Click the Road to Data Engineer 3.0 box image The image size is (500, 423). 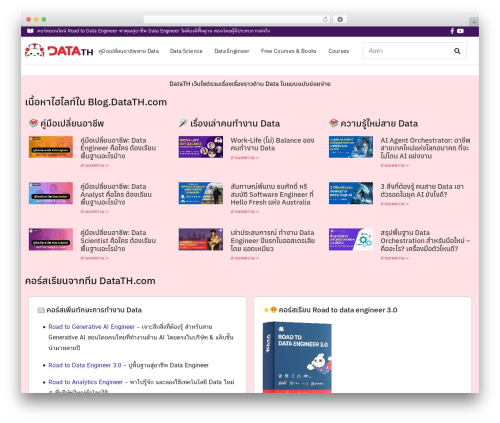[x=297, y=357]
